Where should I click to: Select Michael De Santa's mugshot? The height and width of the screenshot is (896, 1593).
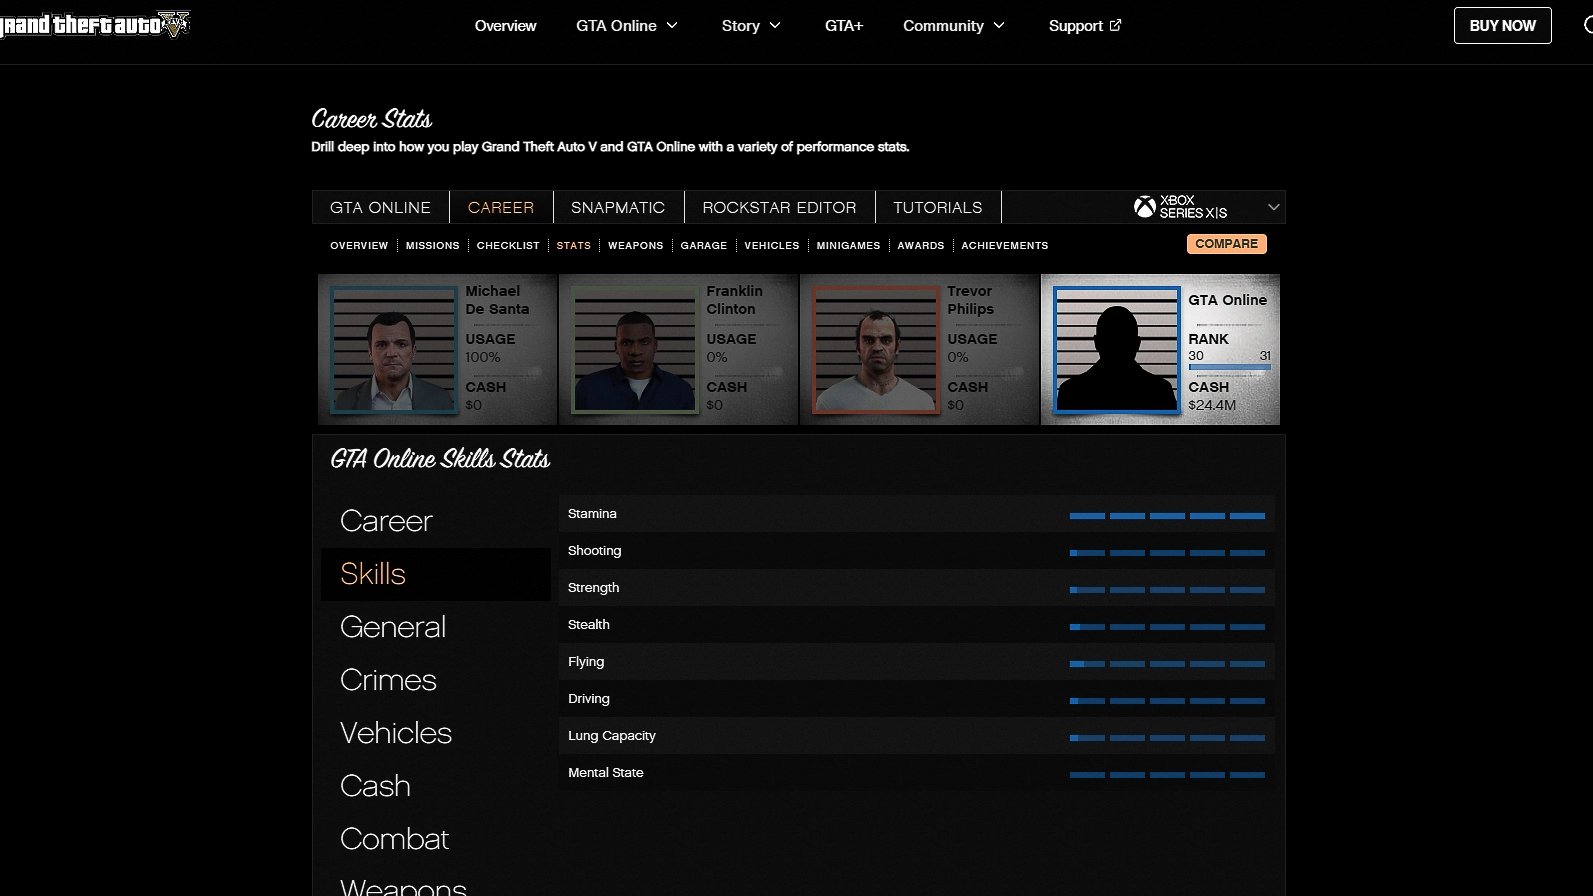(394, 350)
